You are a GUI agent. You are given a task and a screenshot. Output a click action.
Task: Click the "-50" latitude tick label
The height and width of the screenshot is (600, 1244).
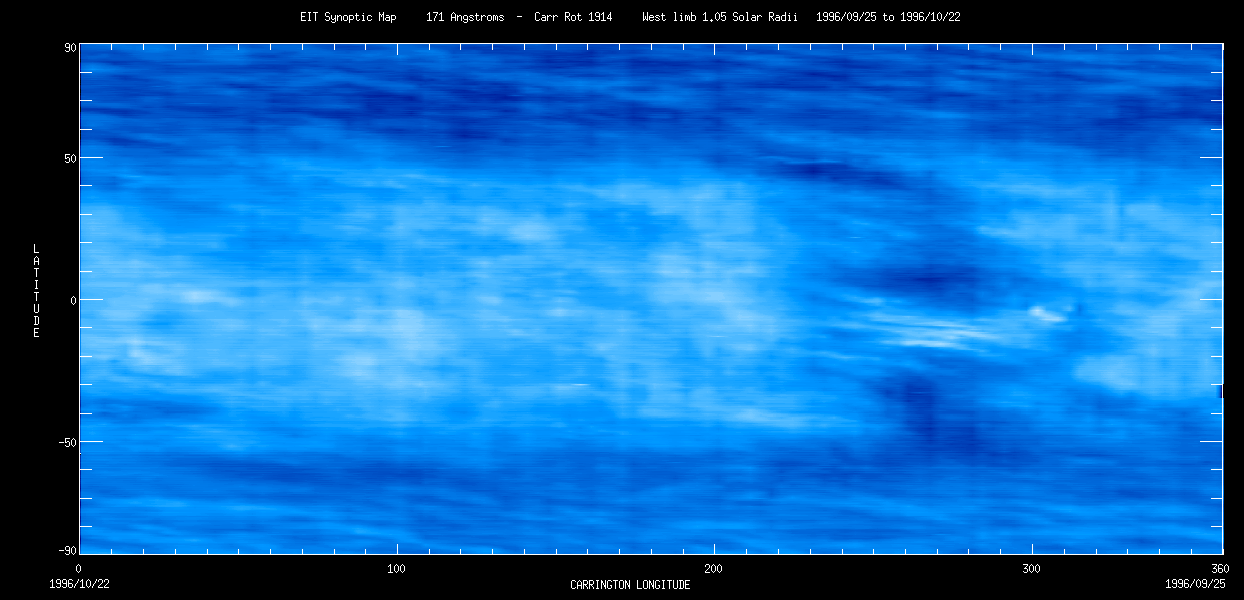(x=67, y=442)
